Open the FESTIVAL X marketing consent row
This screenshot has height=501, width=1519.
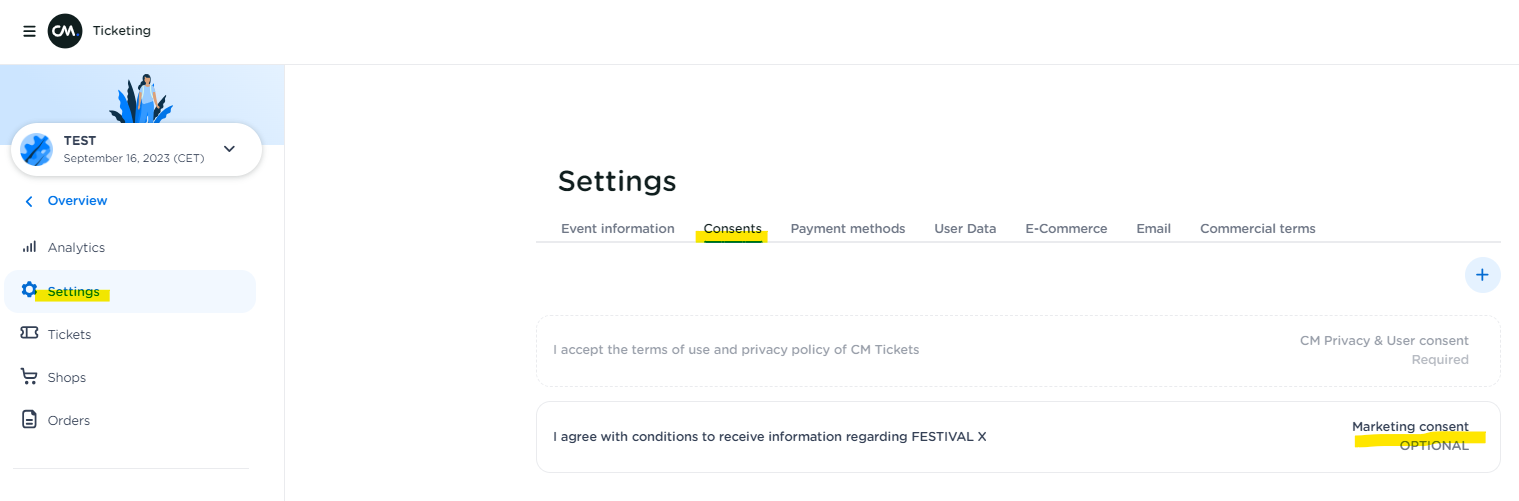point(1017,437)
